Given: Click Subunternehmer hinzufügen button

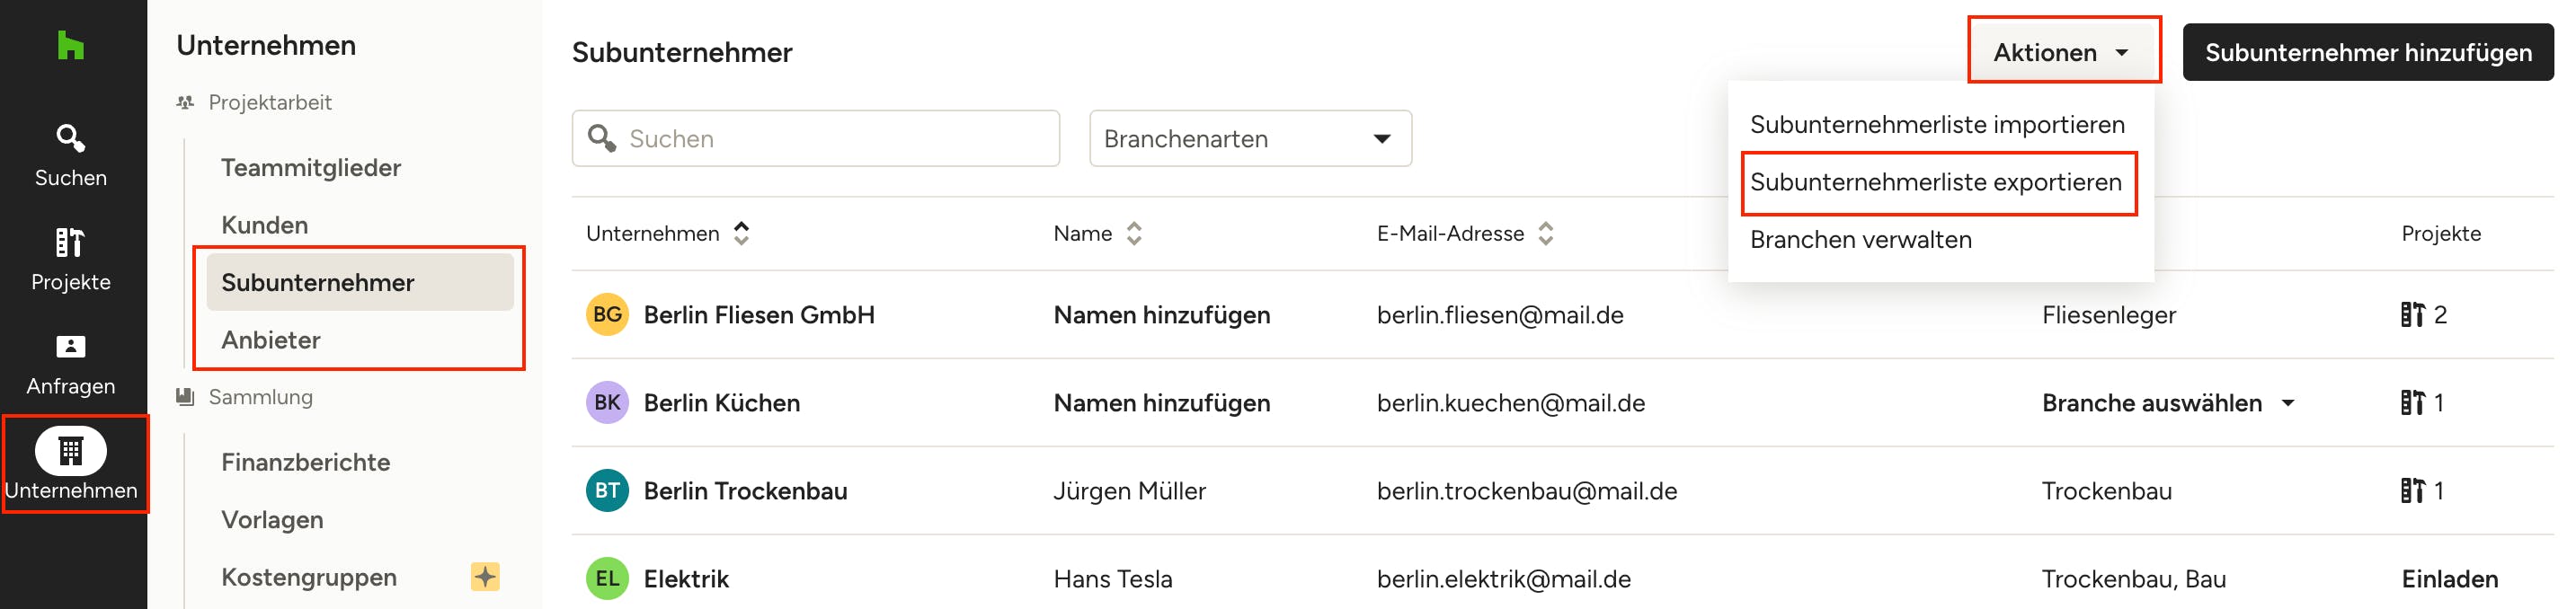Looking at the screenshot, I should coord(2368,52).
